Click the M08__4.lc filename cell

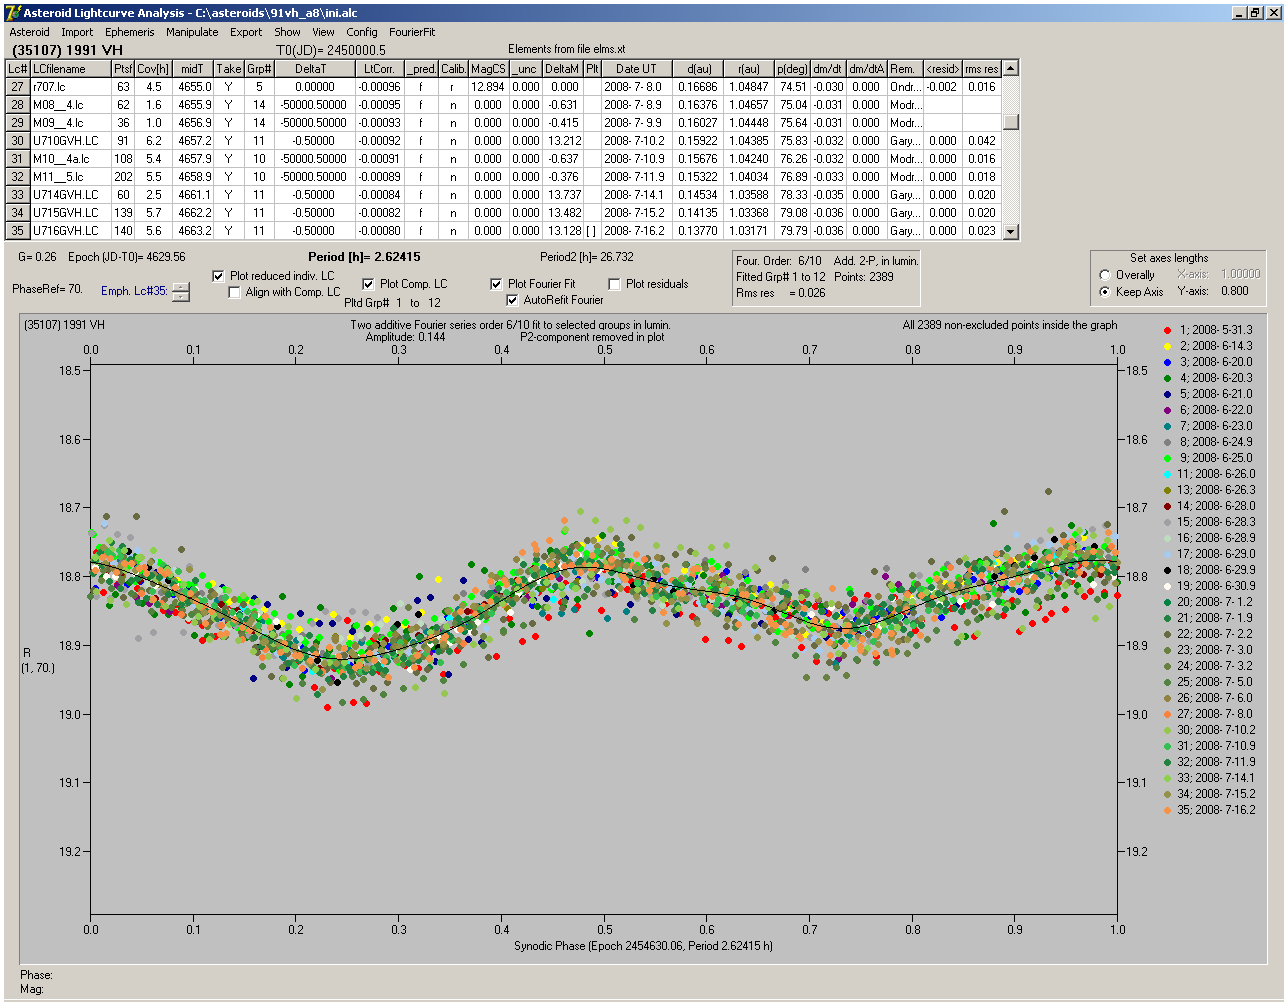69,105
